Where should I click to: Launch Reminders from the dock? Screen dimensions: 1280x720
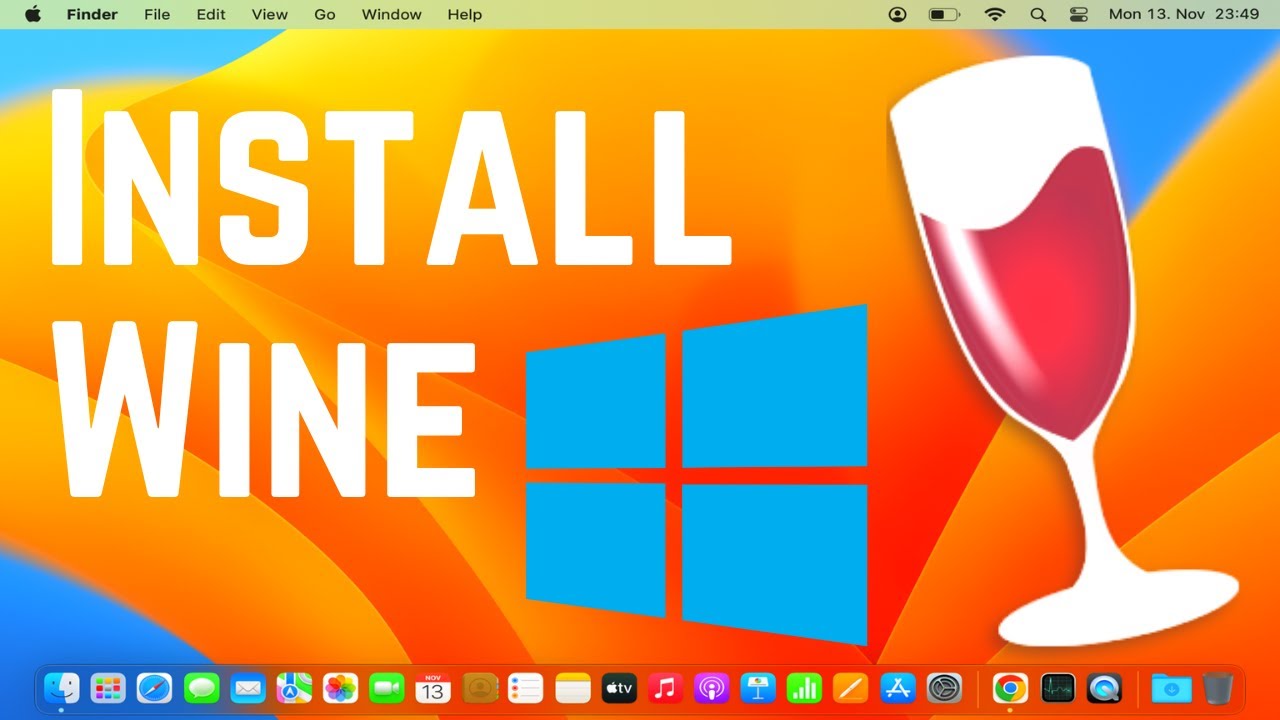(525, 688)
